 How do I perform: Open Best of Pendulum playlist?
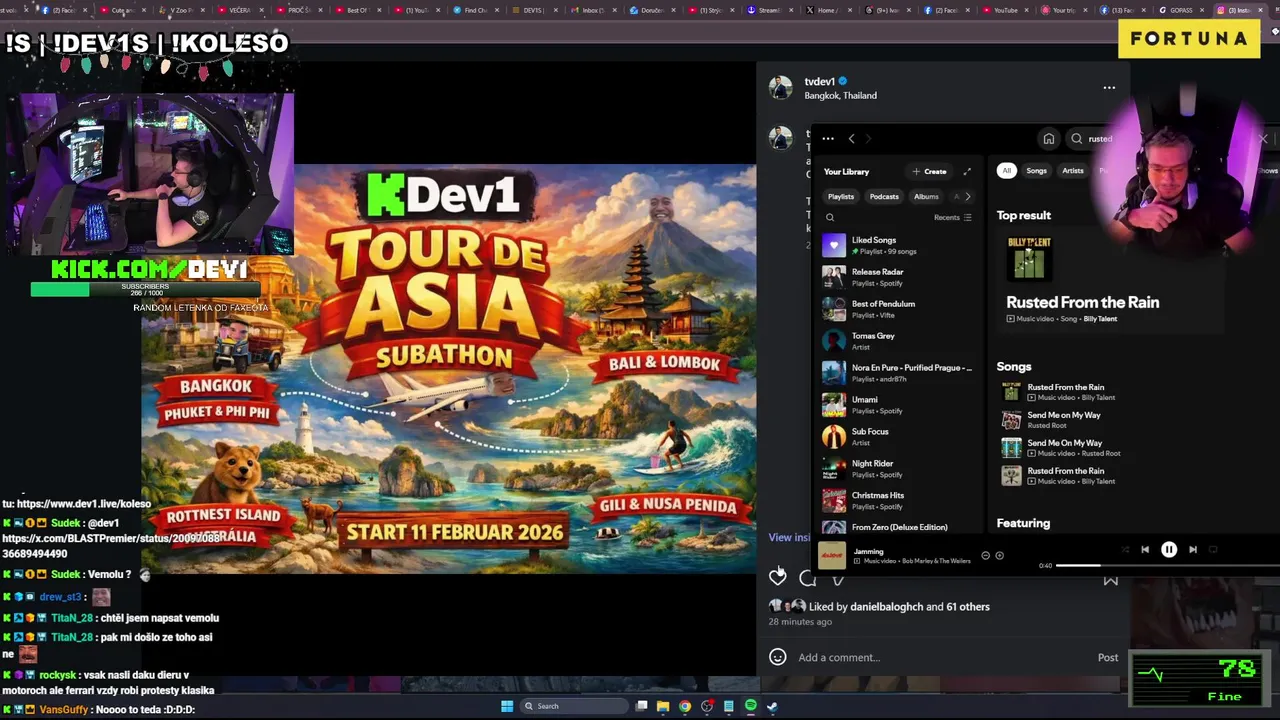[x=897, y=309]
